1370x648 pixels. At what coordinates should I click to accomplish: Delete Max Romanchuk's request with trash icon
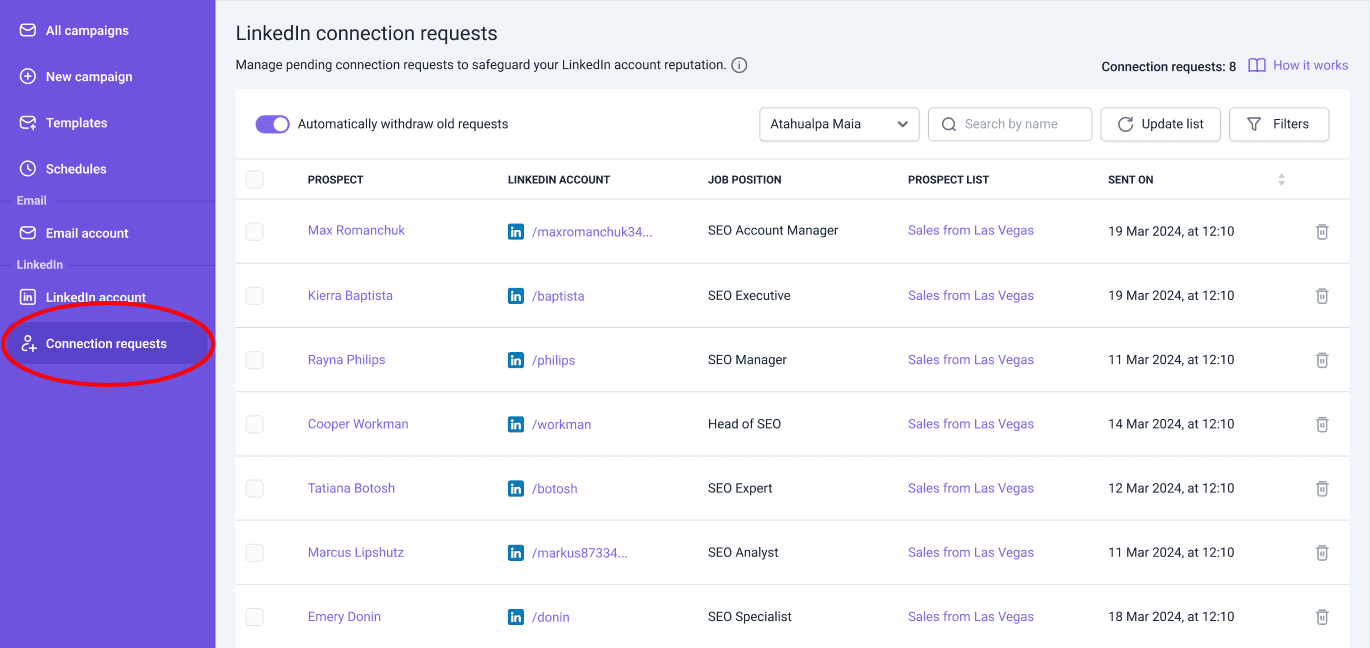(1321, 231)
